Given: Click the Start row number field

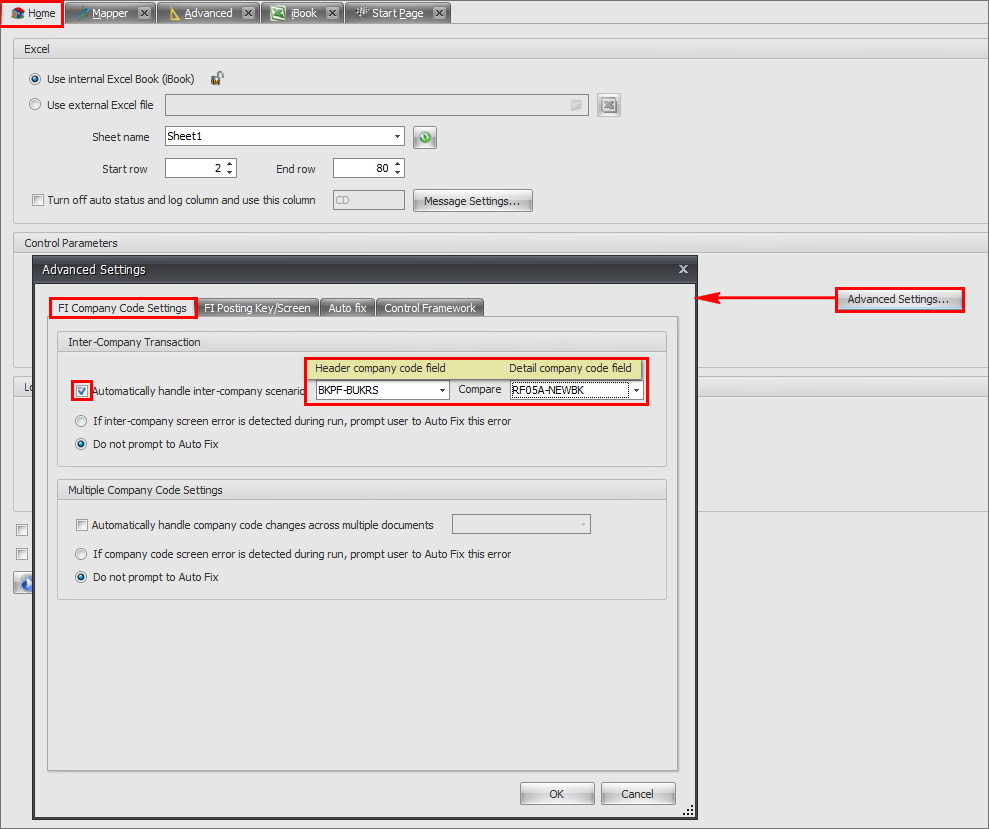Looking at the screenshot, I should point(194,169).
